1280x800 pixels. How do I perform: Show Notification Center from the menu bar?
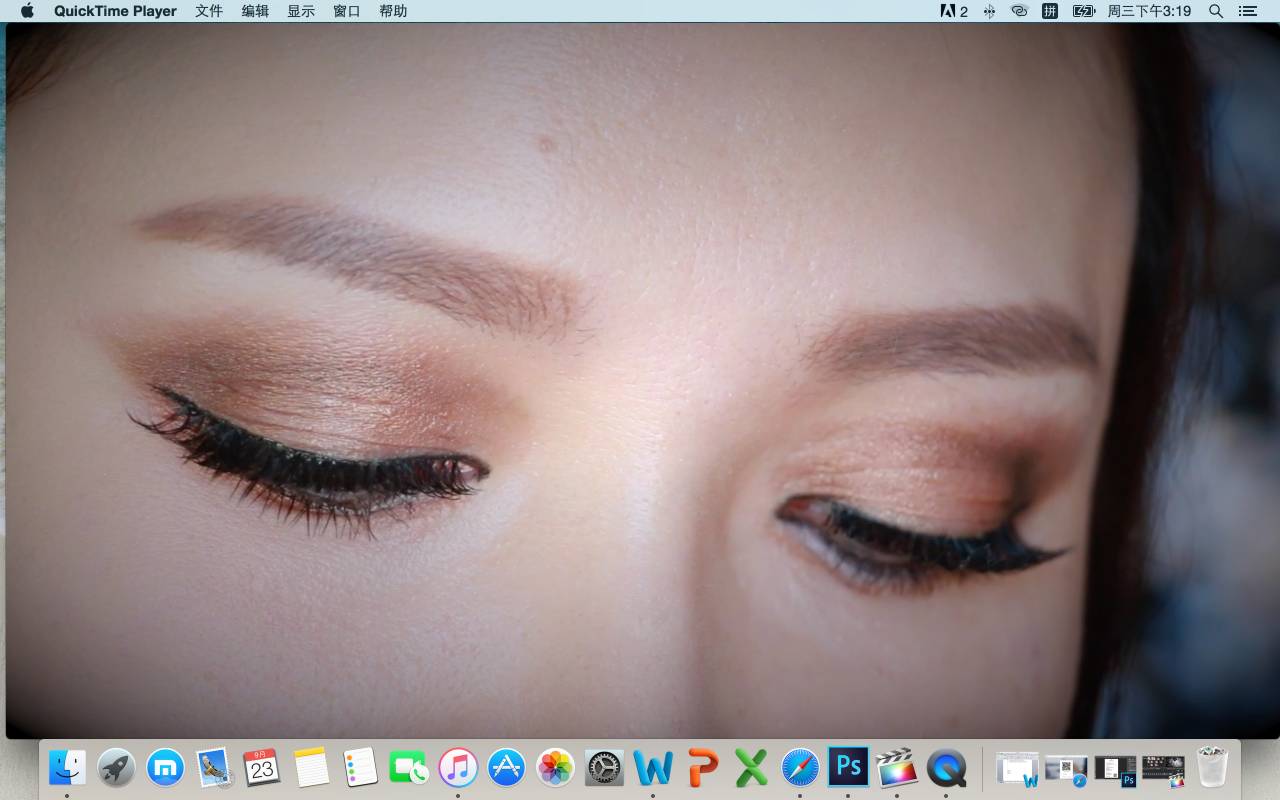click(x=1247, y=11)
